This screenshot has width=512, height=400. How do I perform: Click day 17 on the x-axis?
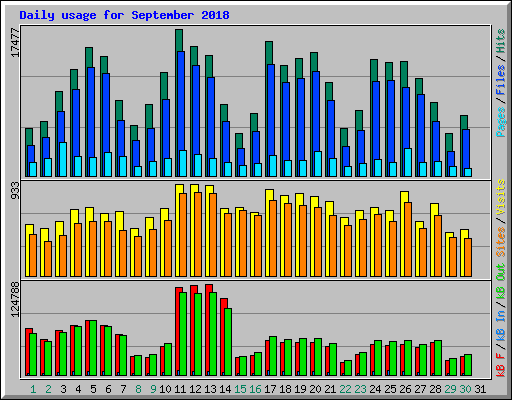(270, 389)
